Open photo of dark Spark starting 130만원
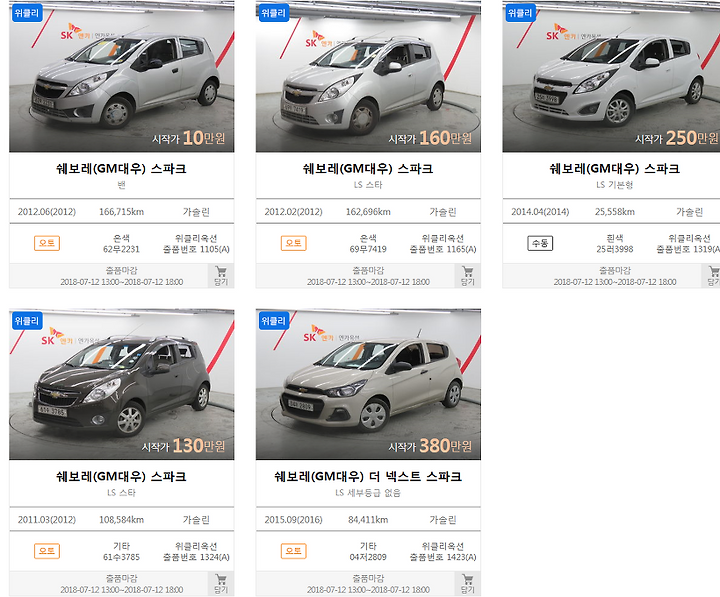 pyautogui.click(x=122, y=384)
